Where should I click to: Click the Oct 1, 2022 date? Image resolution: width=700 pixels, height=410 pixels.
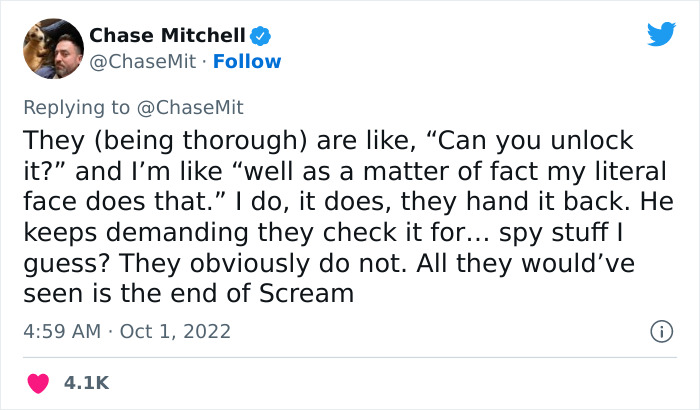pyautogui.click(x=176, y=331)
